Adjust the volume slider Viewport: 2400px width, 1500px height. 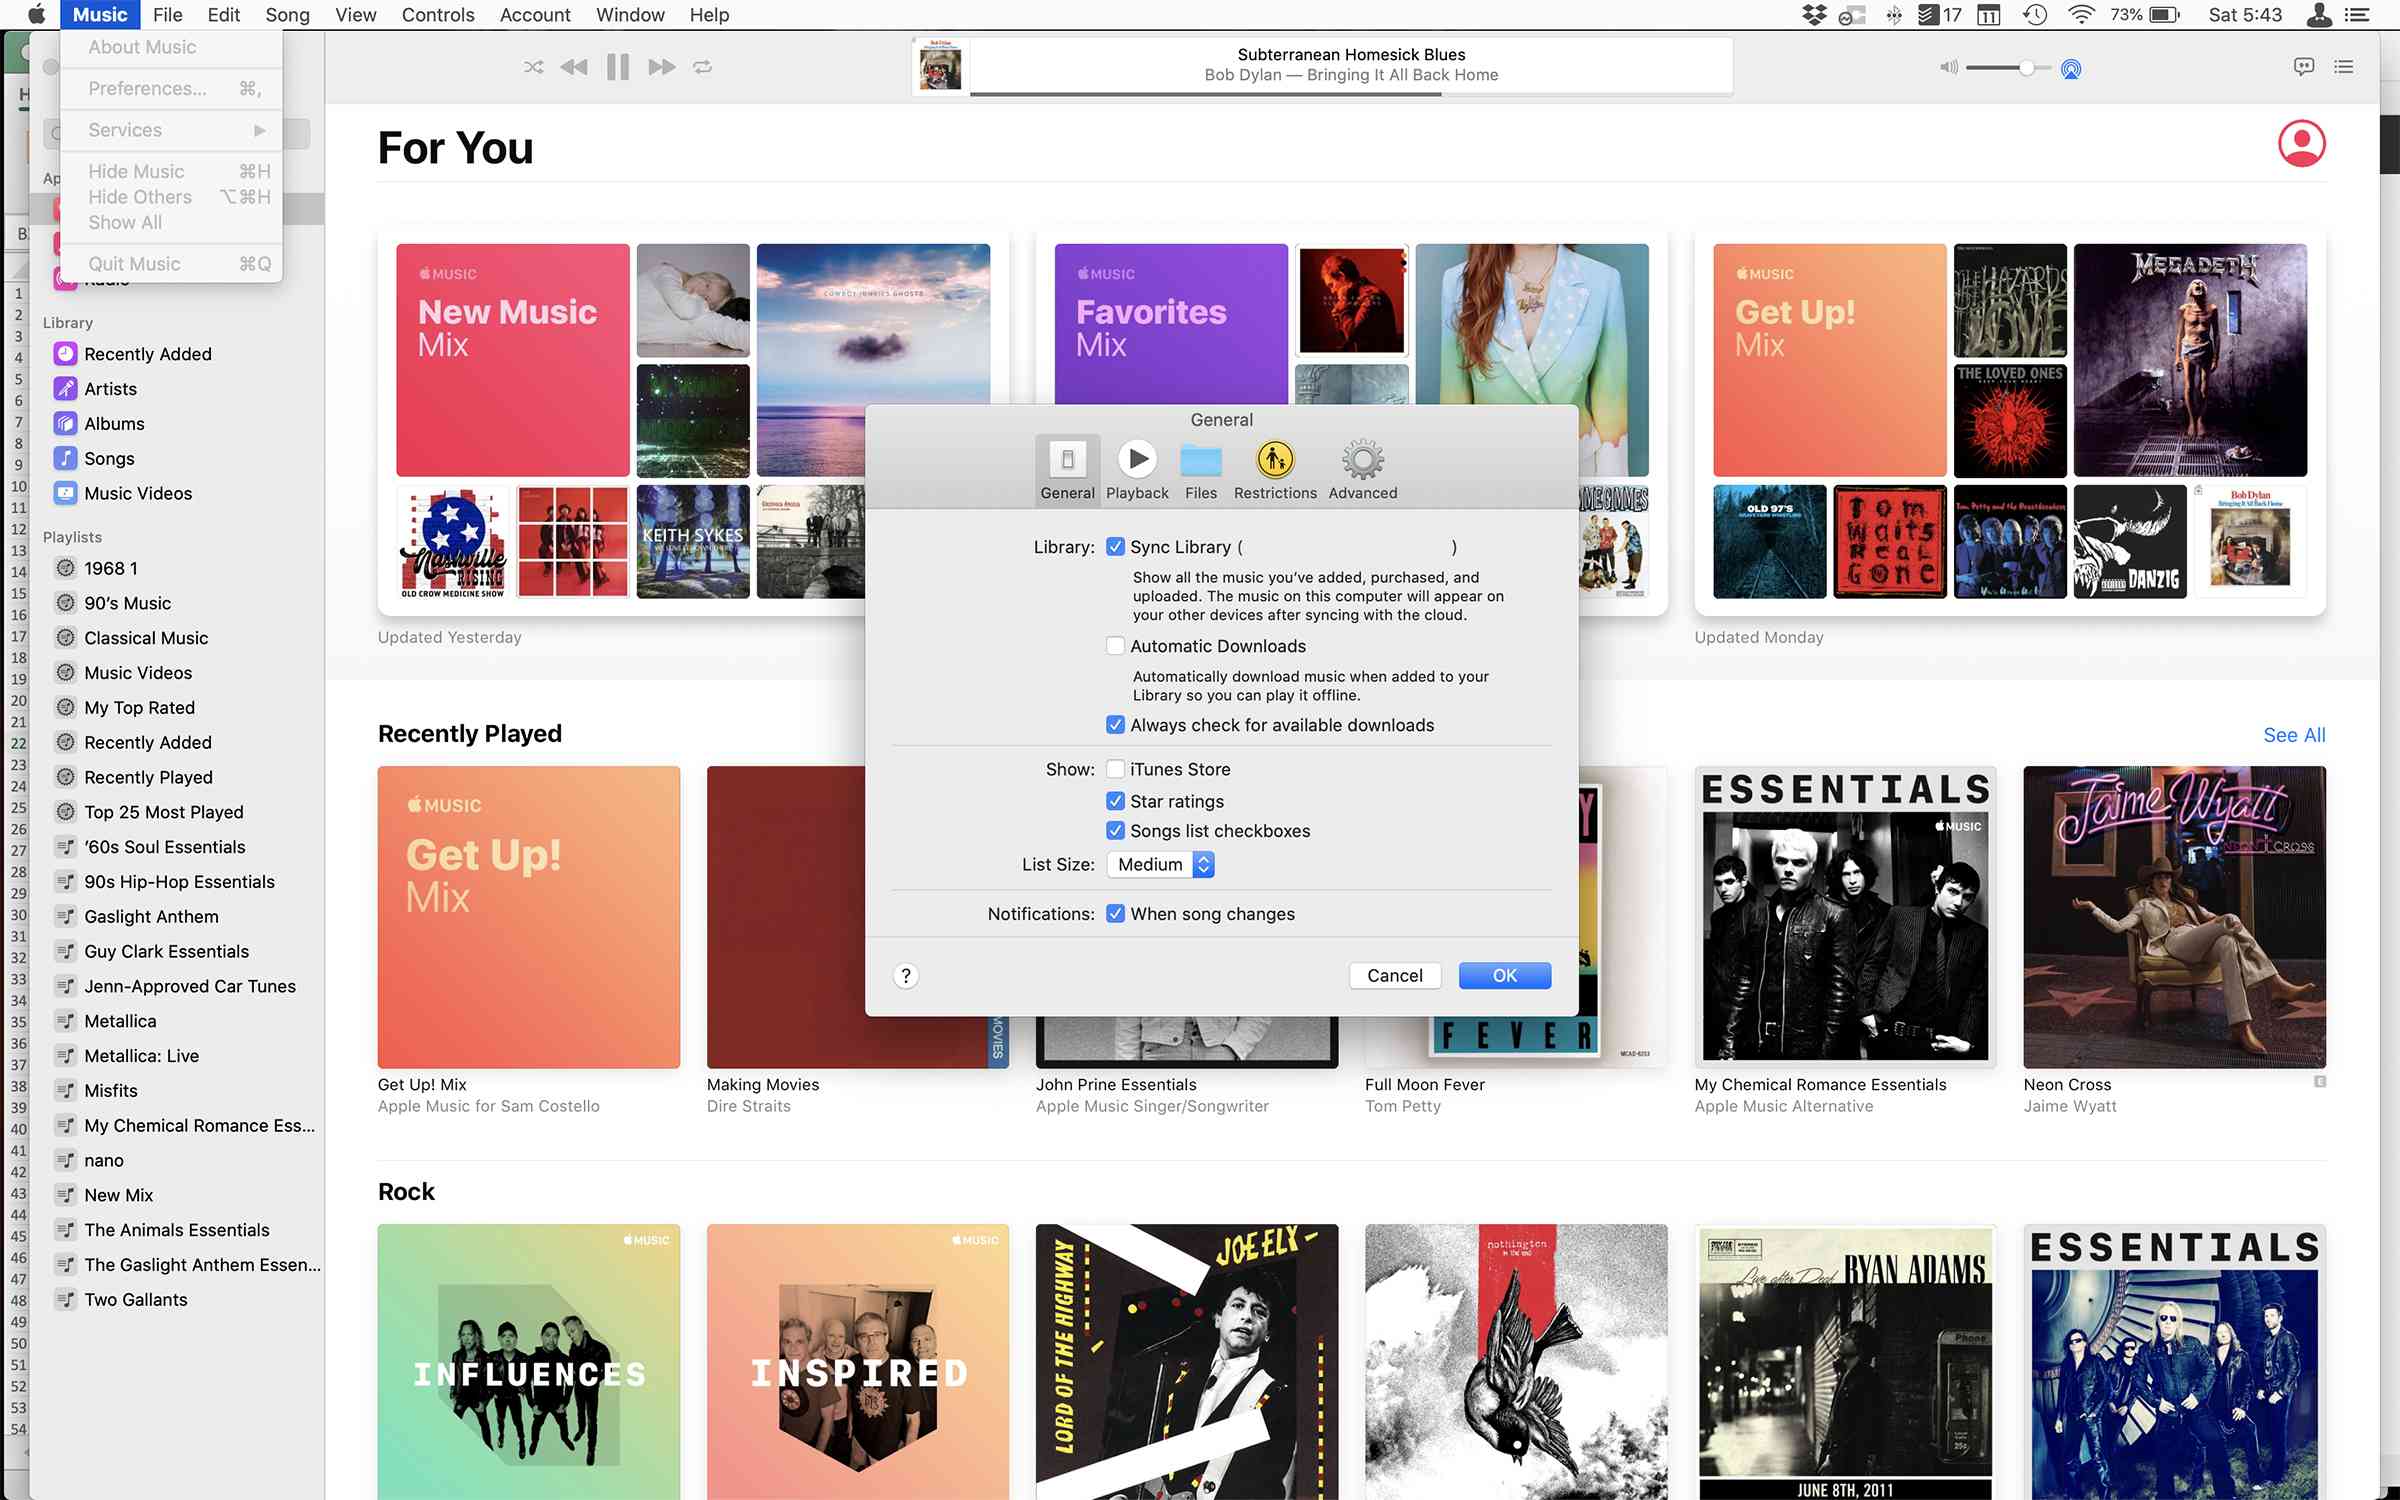(x=2007, y=68)
